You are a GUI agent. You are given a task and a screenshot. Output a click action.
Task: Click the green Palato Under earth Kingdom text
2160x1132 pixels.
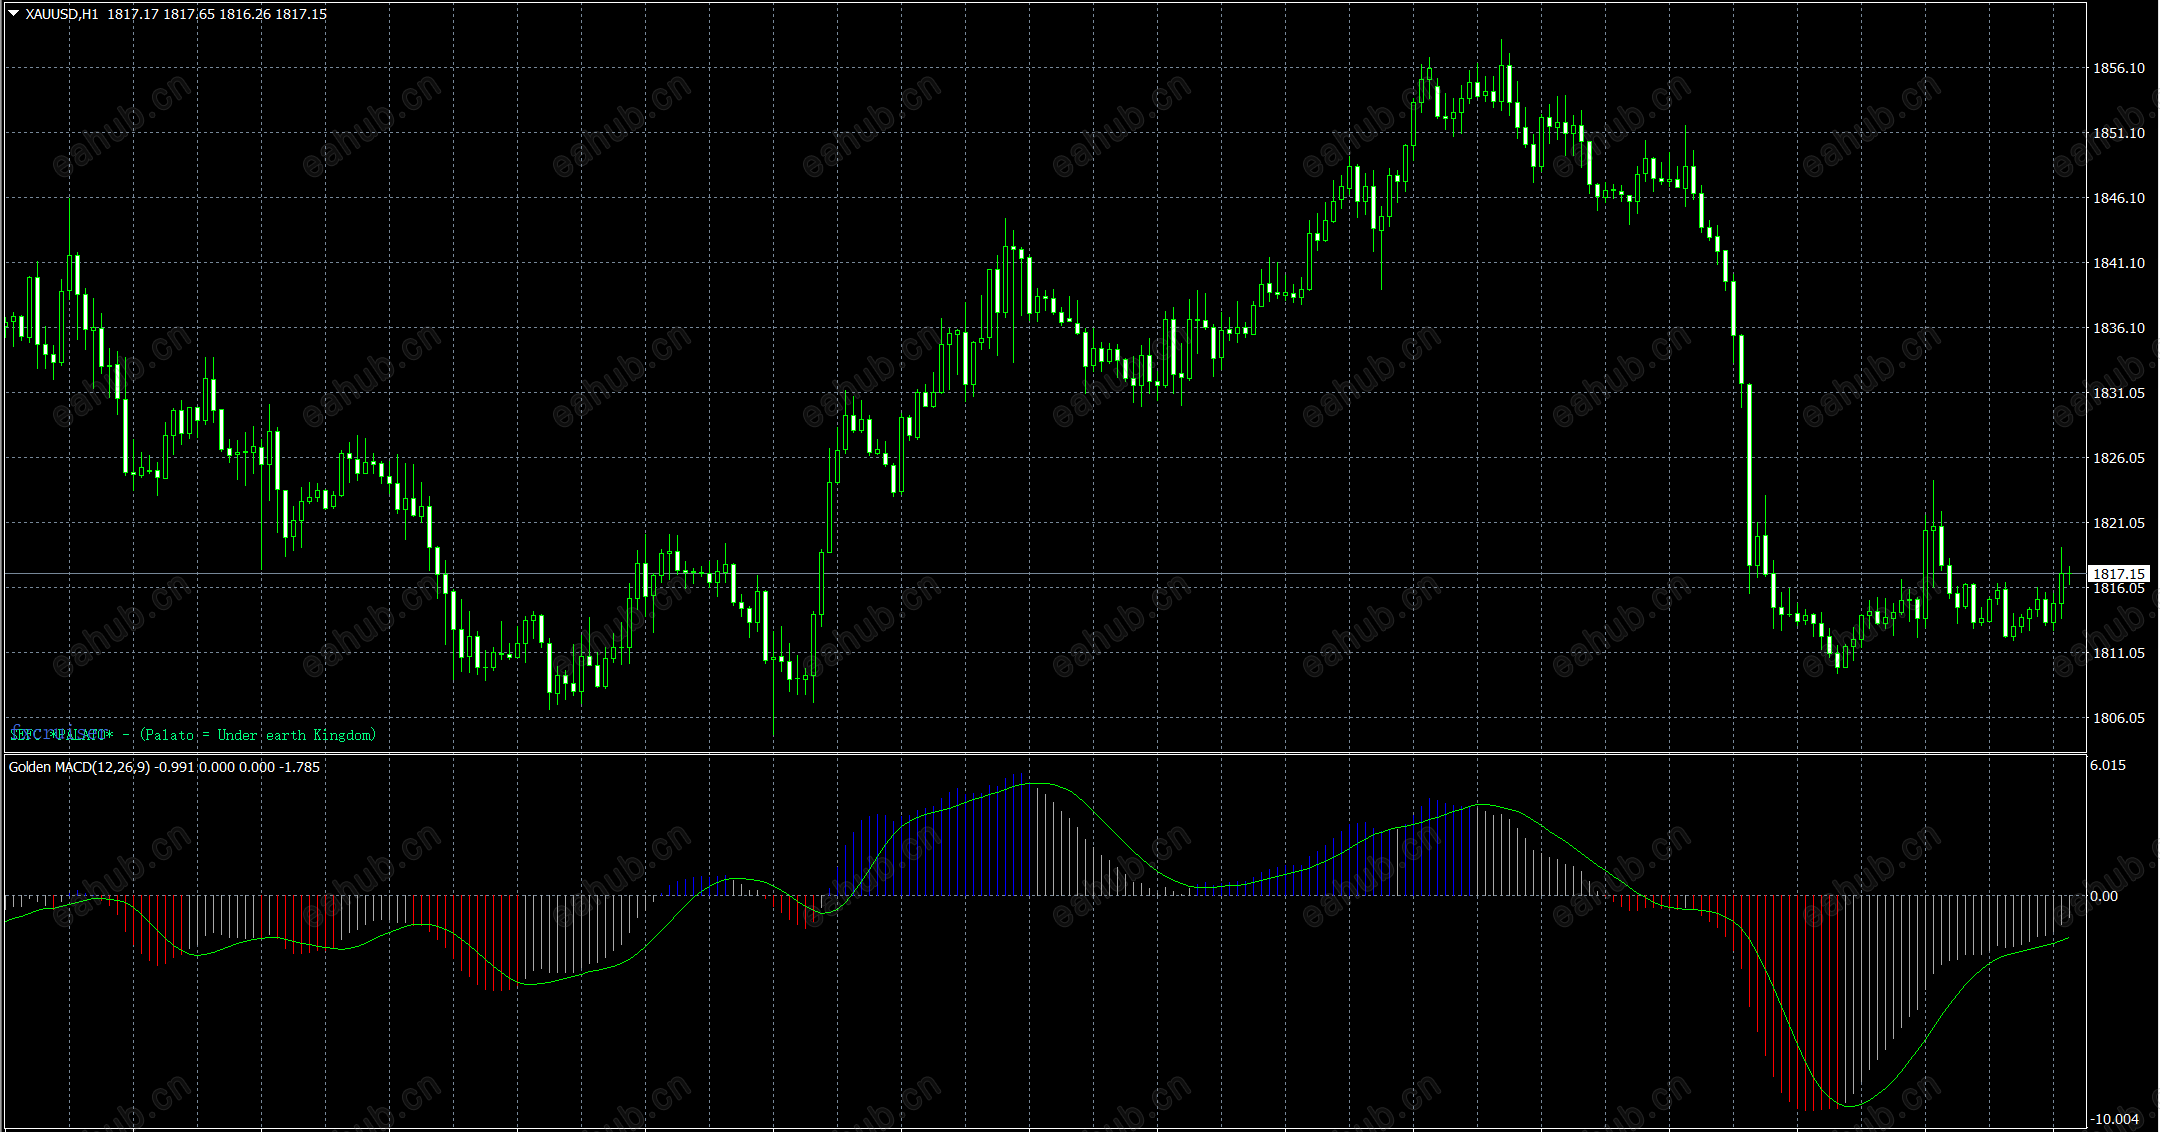click(x=258, y=735)
